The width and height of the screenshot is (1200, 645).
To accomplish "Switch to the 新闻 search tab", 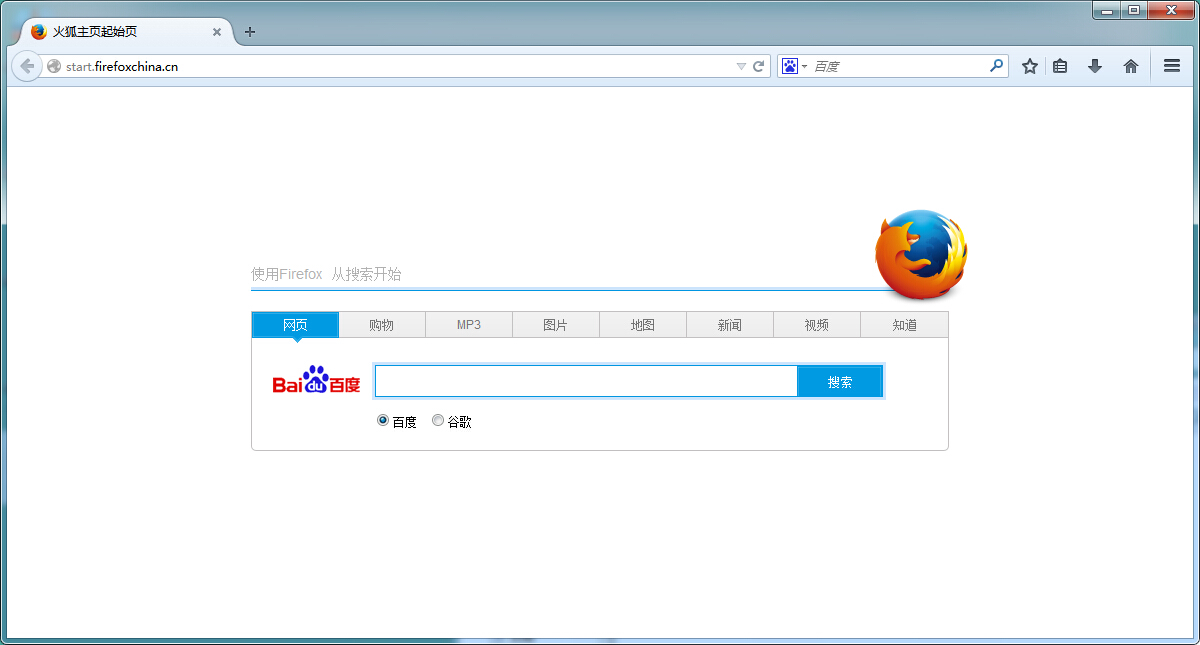I will (x=730, y=325).
